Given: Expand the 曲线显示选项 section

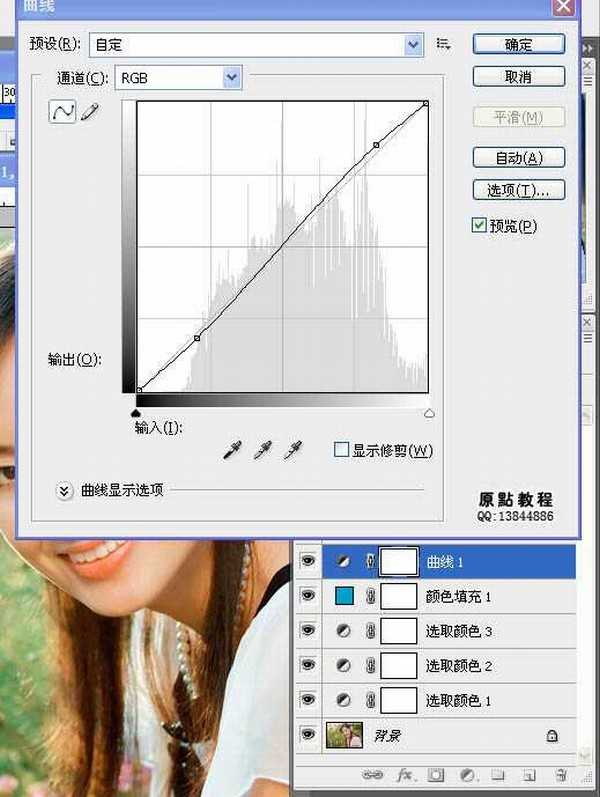Looking at the screenshot, I should pyautogui.click(x=65, y=490).
